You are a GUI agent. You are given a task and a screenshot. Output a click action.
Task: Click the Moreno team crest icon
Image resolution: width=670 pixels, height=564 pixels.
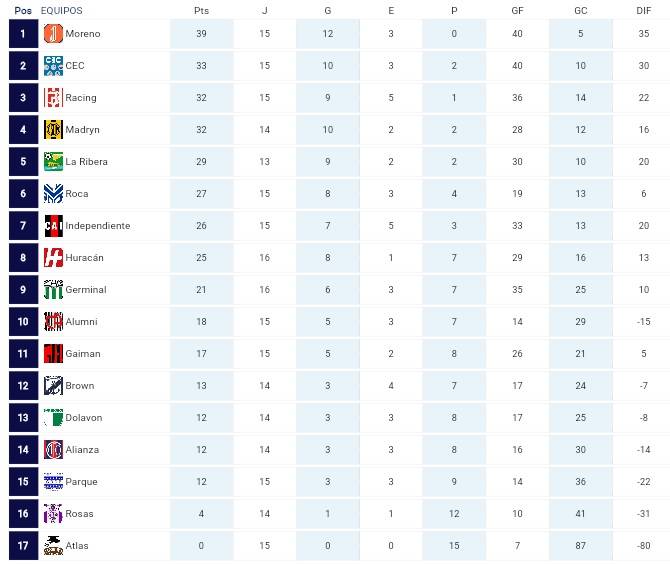pyautogui.click(x=53, y=34)
